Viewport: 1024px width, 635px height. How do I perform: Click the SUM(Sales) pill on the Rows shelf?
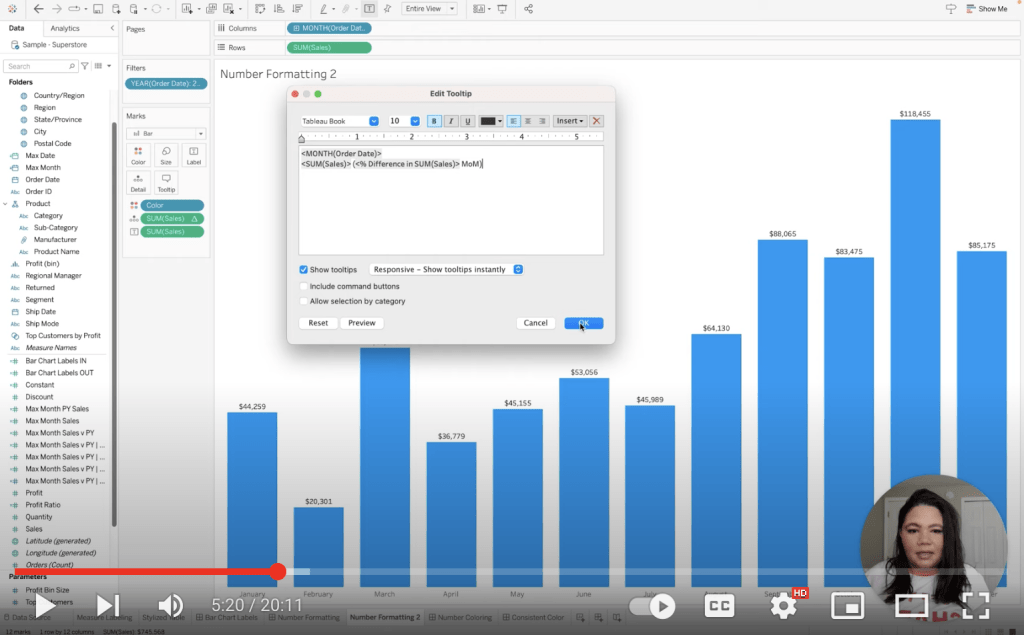coord(329,48)
